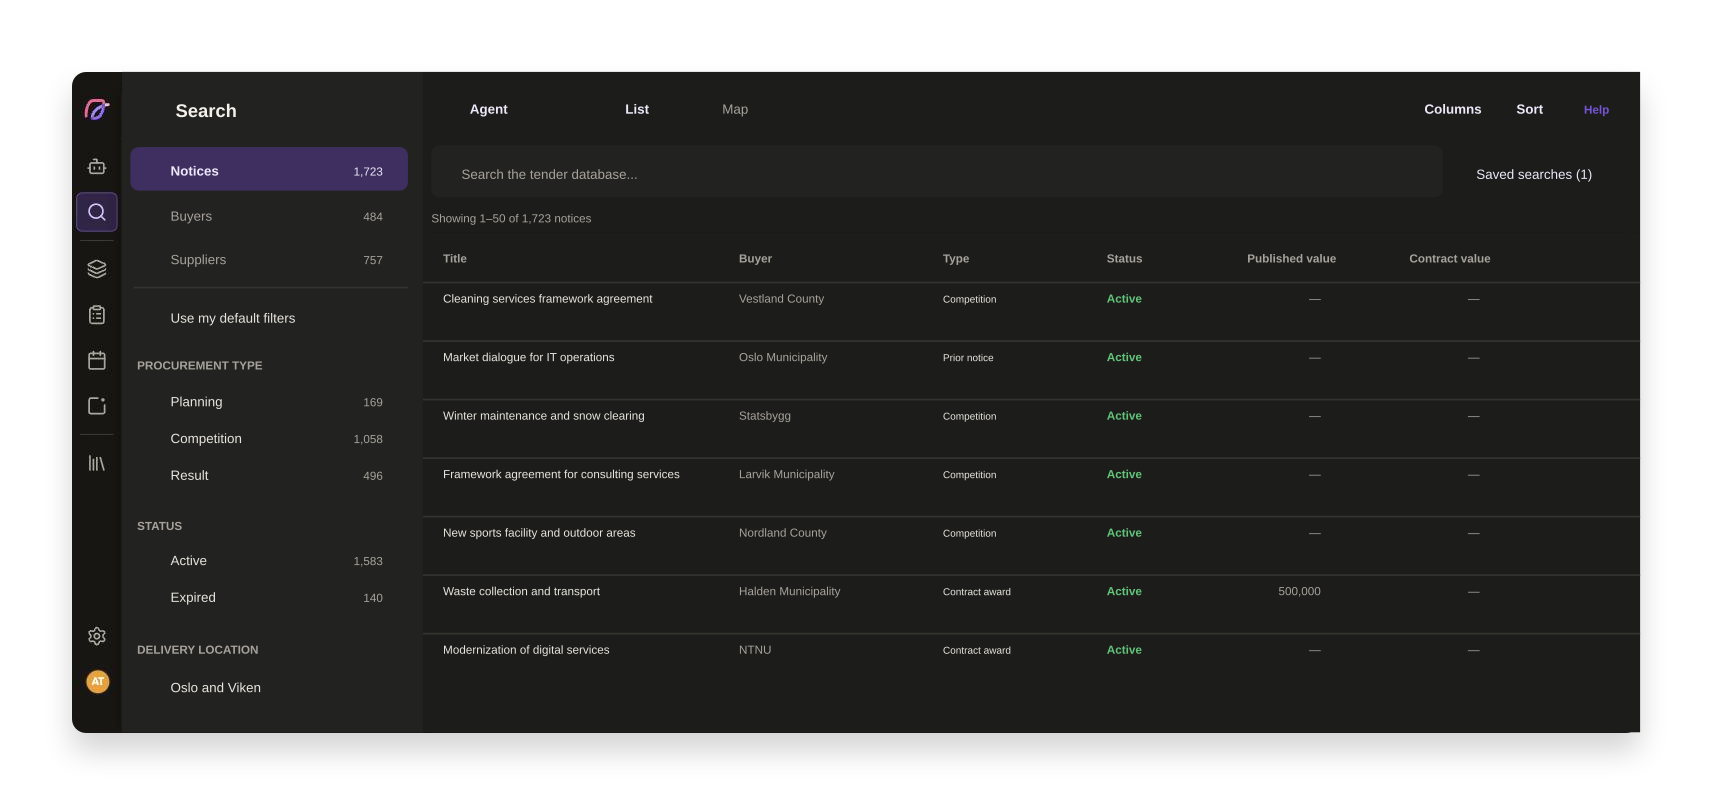The image size is (1712, 805).
Task: Select the Search magnifier icon in the sidebar
Action: coord(97,212)
